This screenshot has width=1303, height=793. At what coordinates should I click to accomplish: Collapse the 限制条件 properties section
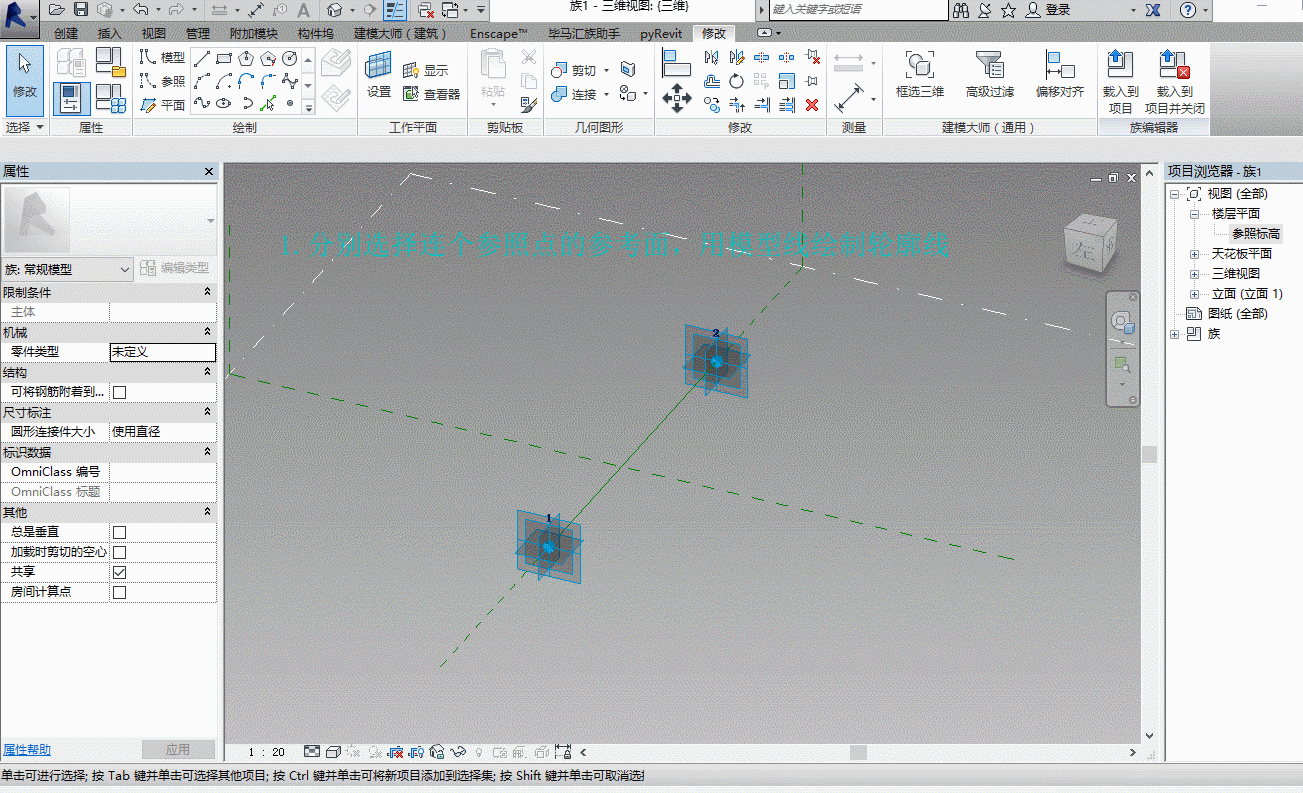(207, 292)
